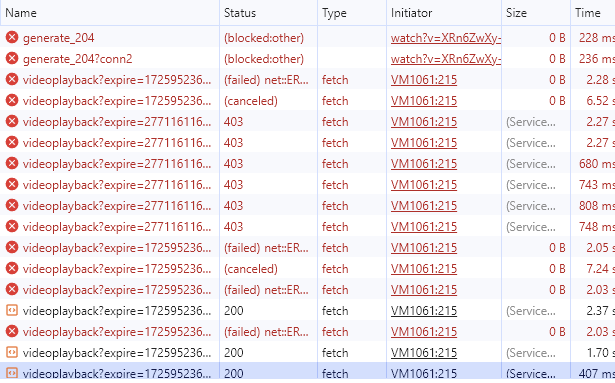Image resolution: width=615 pixels, height=383 pixels.
Task: Click error icon of the 743 ms 403 request
Action: 12,184
